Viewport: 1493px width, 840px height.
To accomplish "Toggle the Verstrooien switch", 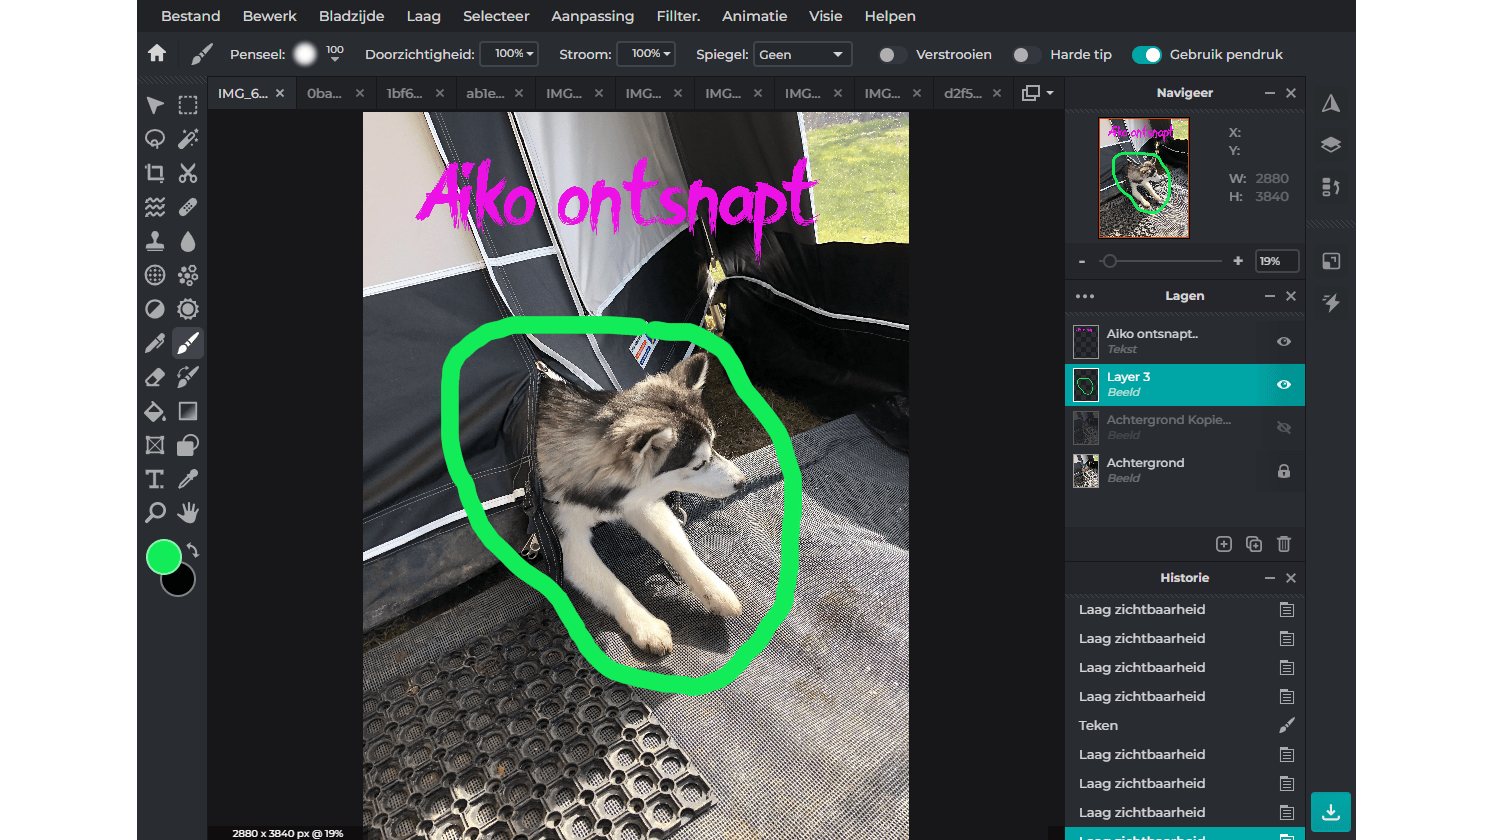I will pos(892,55).
